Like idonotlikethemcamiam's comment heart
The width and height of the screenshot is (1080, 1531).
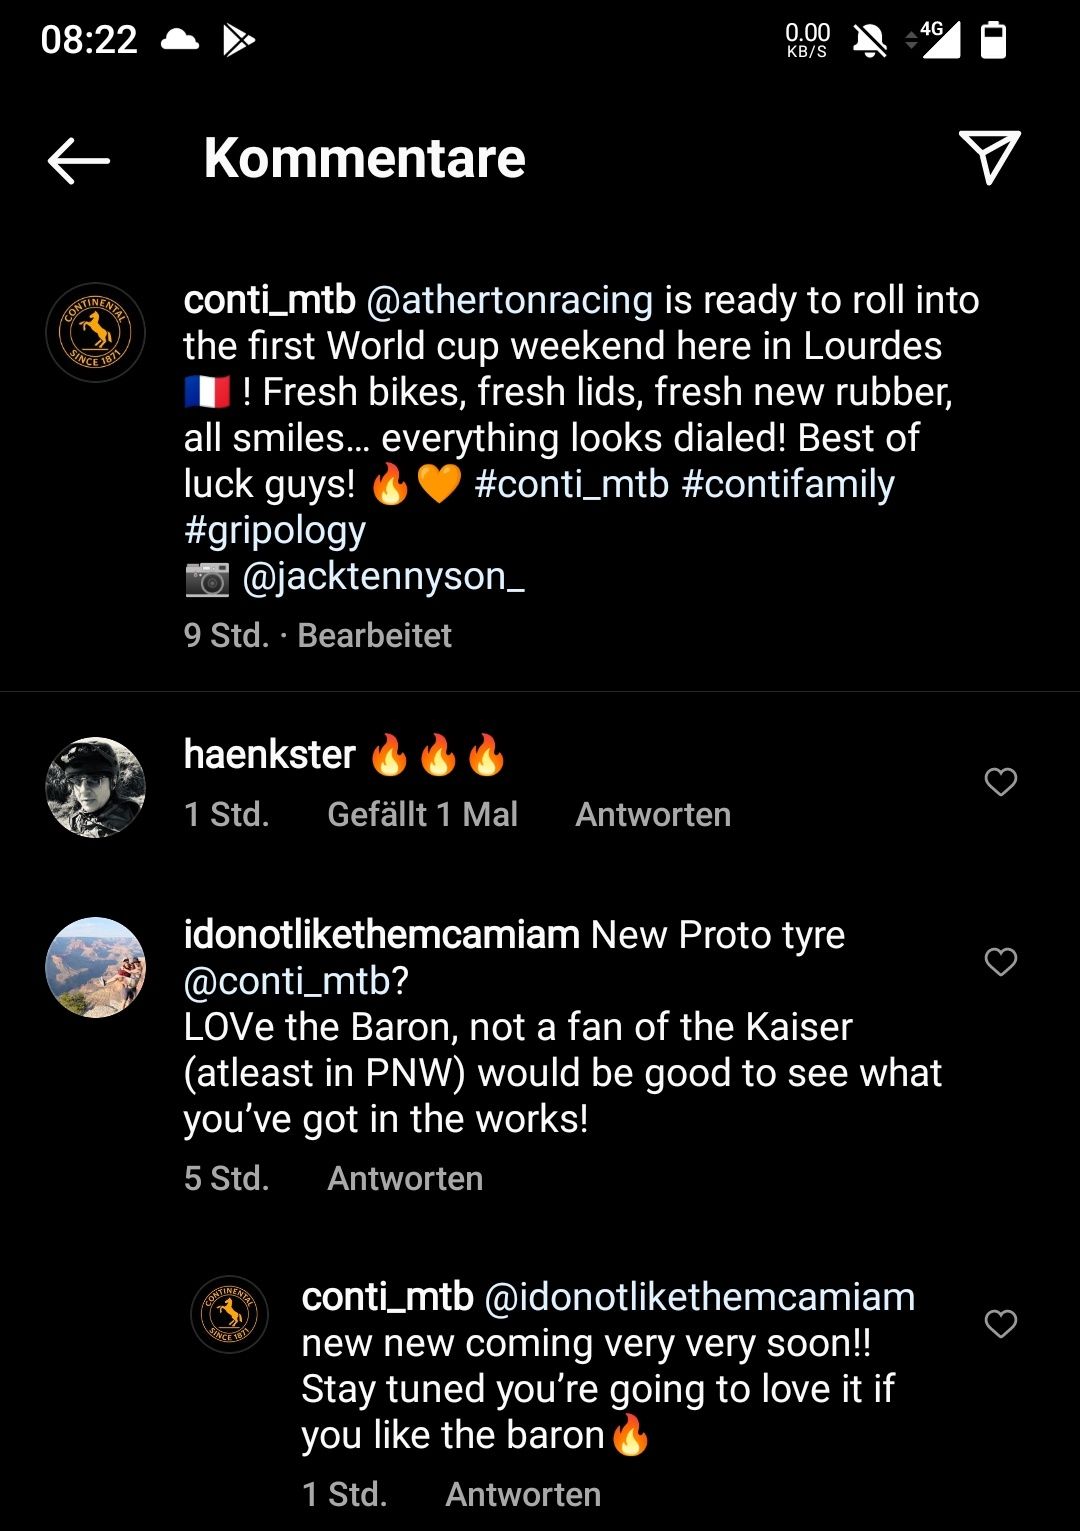coord(1000,961)
